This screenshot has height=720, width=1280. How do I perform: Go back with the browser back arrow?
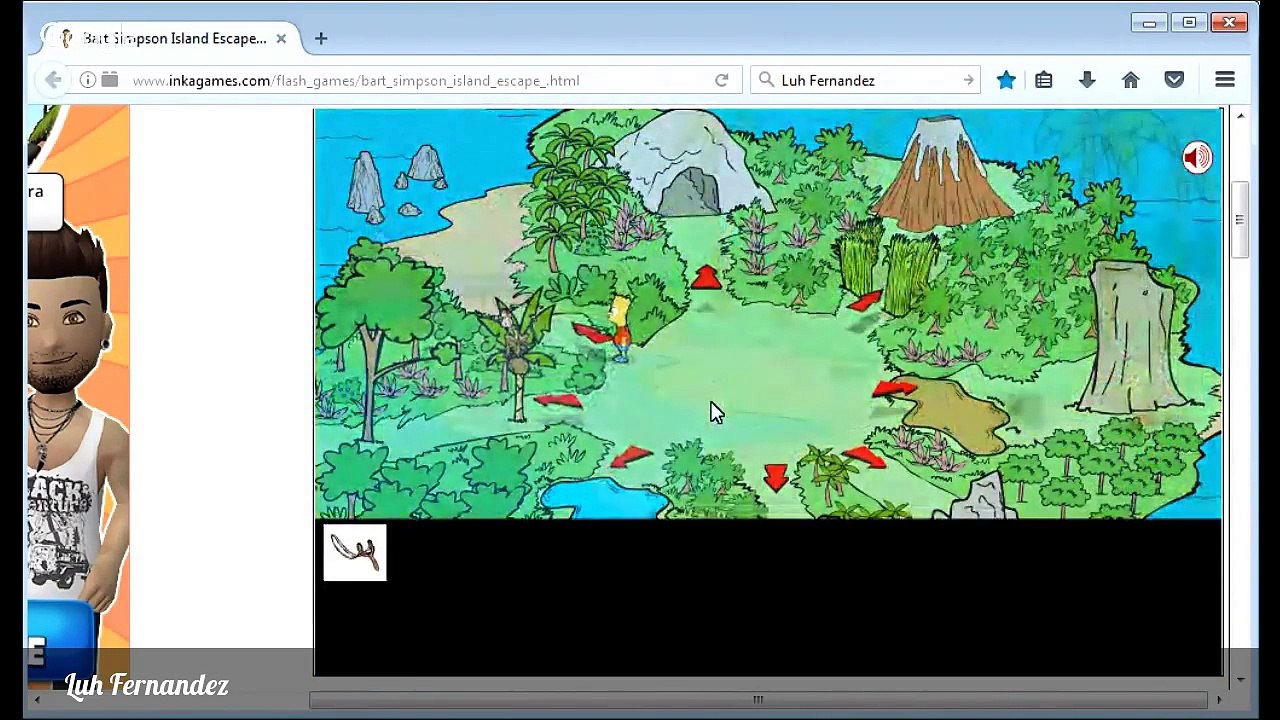pos(53,80)
